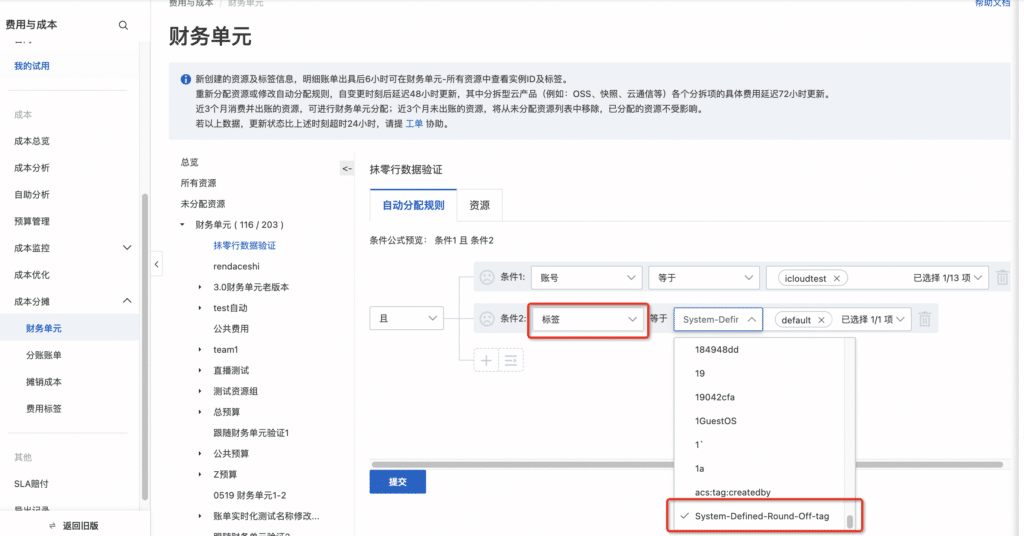The image size is (1024, 536).
Task: Open the 标签 dropdown in 条件2
Action: click(588, 319)
